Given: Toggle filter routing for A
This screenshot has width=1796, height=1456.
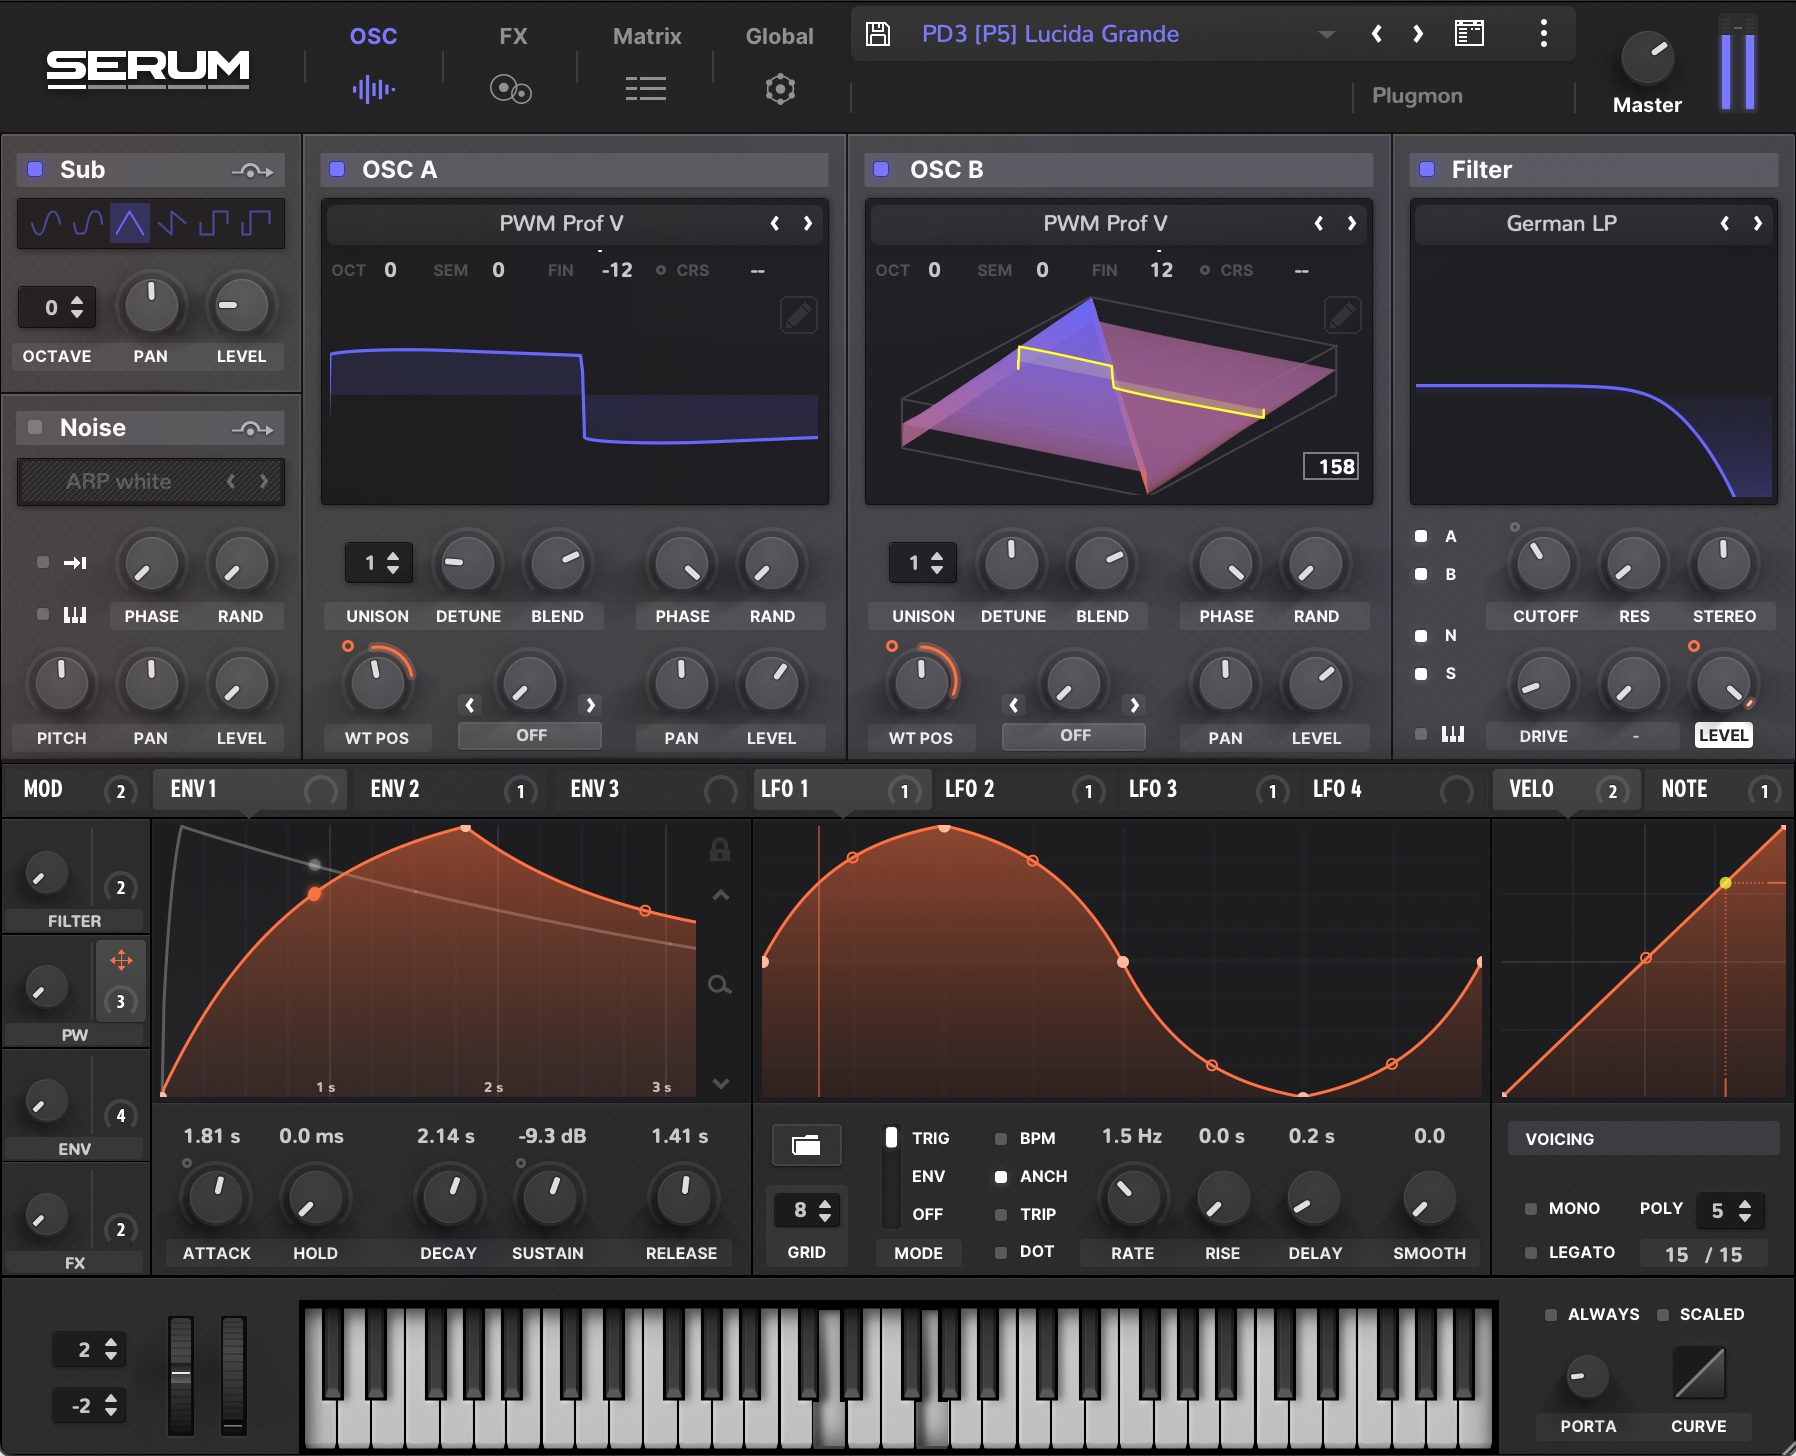Looking at the screenshot, I should [1421, 536].
